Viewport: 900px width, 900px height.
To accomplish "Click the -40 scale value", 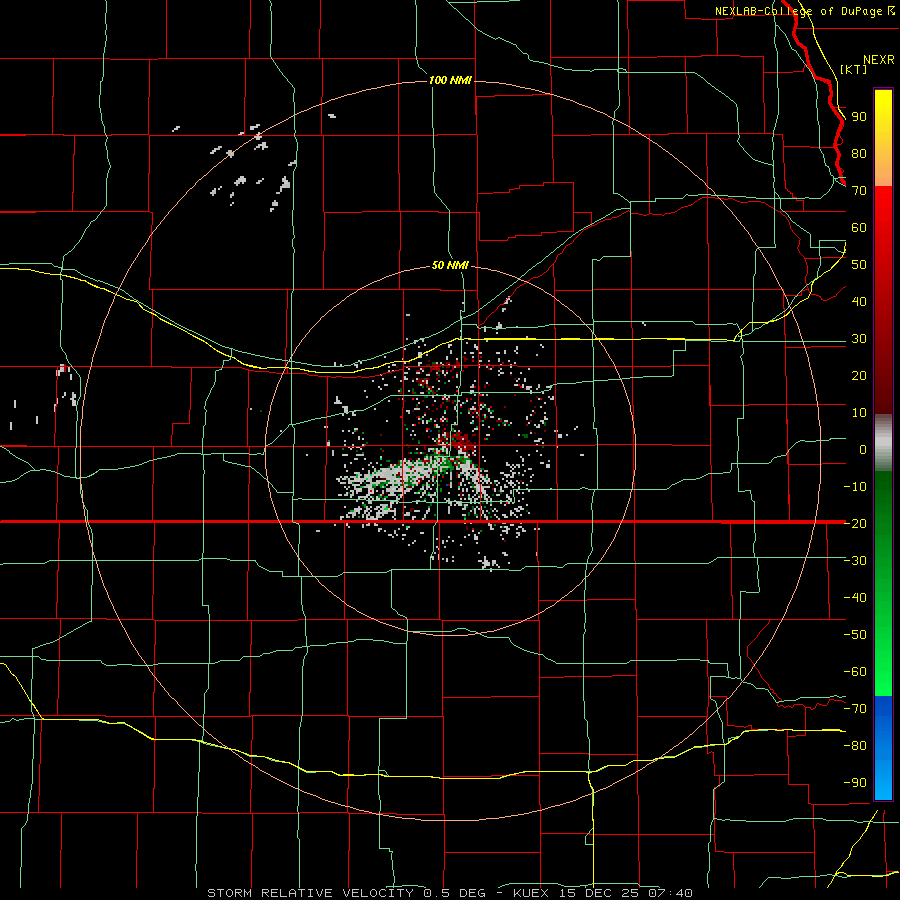I will [855, 598].
